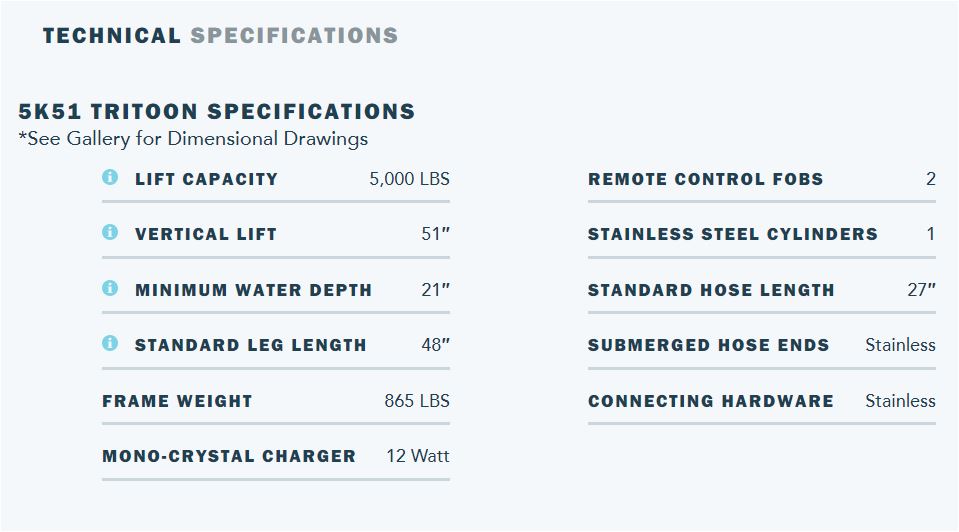
Task: Click the 5,000 LBS capacity value
Action: tap(409, 180)
